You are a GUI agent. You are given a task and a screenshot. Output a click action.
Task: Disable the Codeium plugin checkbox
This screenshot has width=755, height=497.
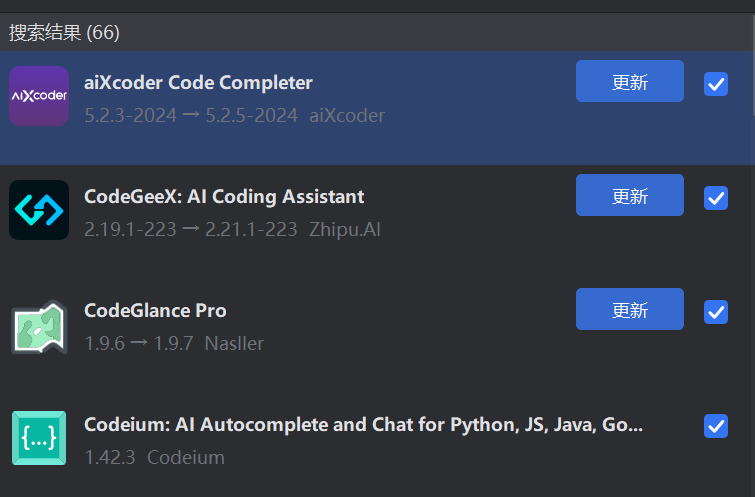click(x=716, y=426)
